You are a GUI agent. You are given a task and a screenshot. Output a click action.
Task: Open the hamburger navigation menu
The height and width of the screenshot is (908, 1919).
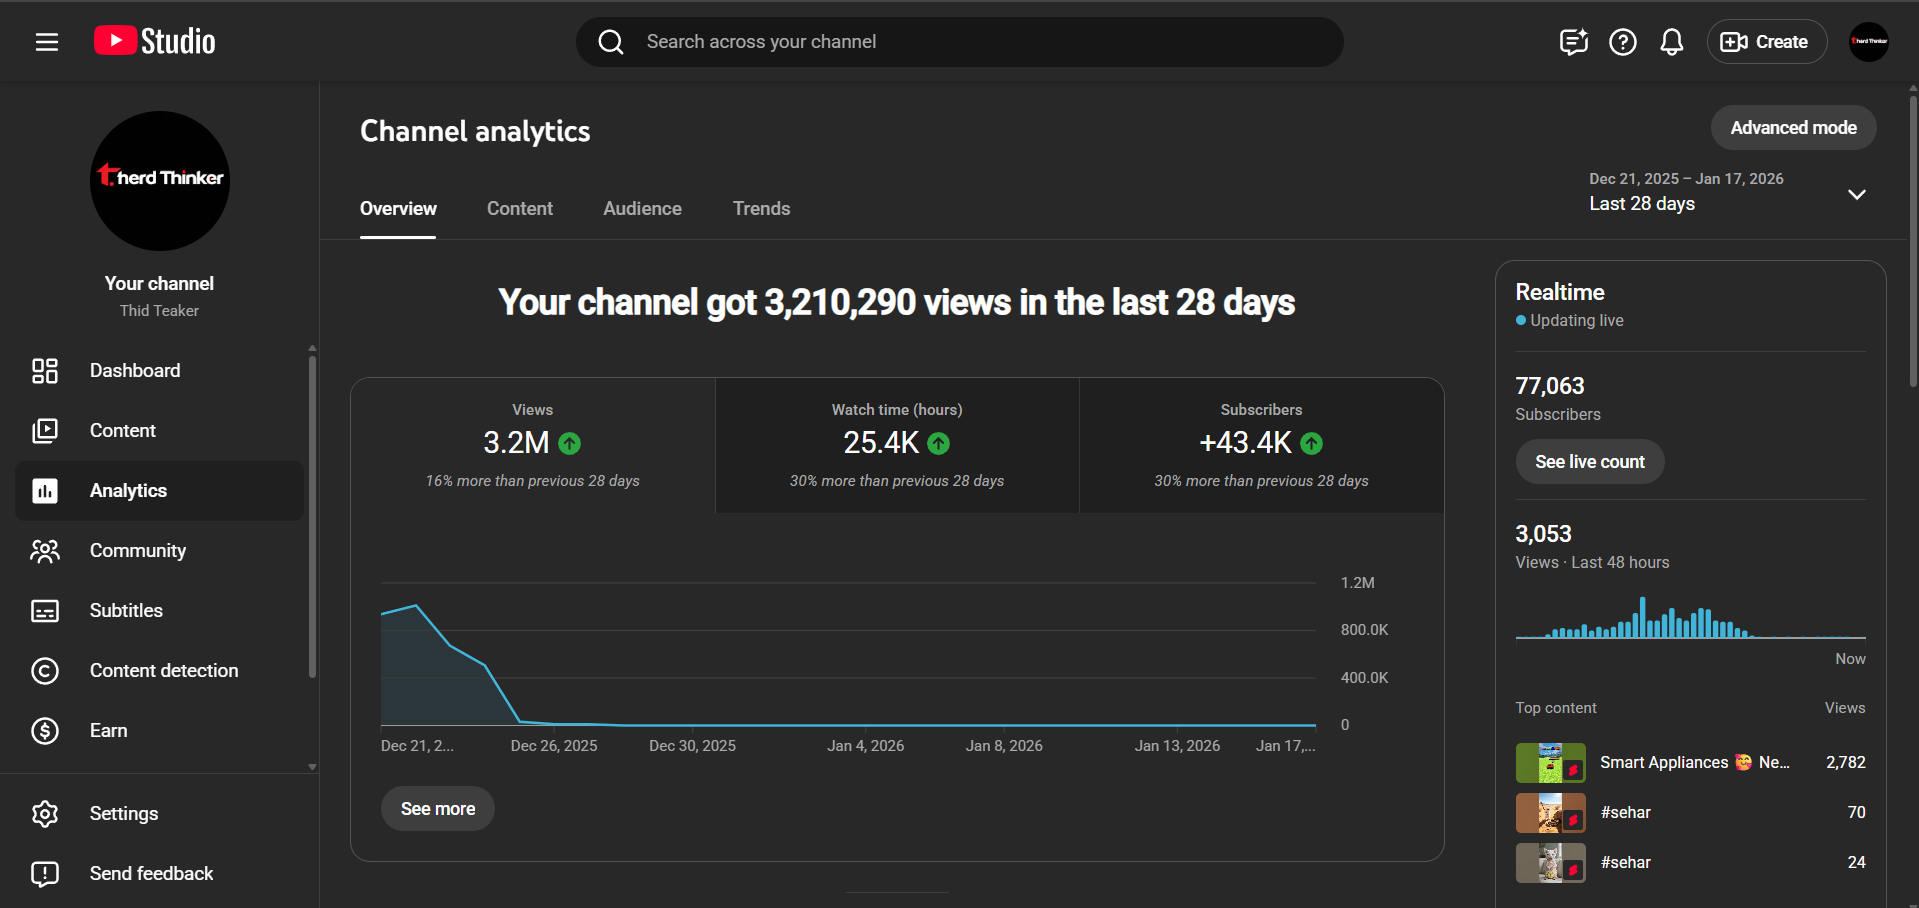(x=46, y=42)
